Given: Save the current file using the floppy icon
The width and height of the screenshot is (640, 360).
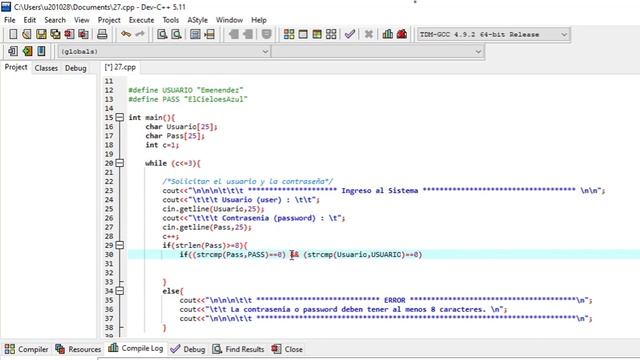Looking at the screenshot, I should point(41,34).
